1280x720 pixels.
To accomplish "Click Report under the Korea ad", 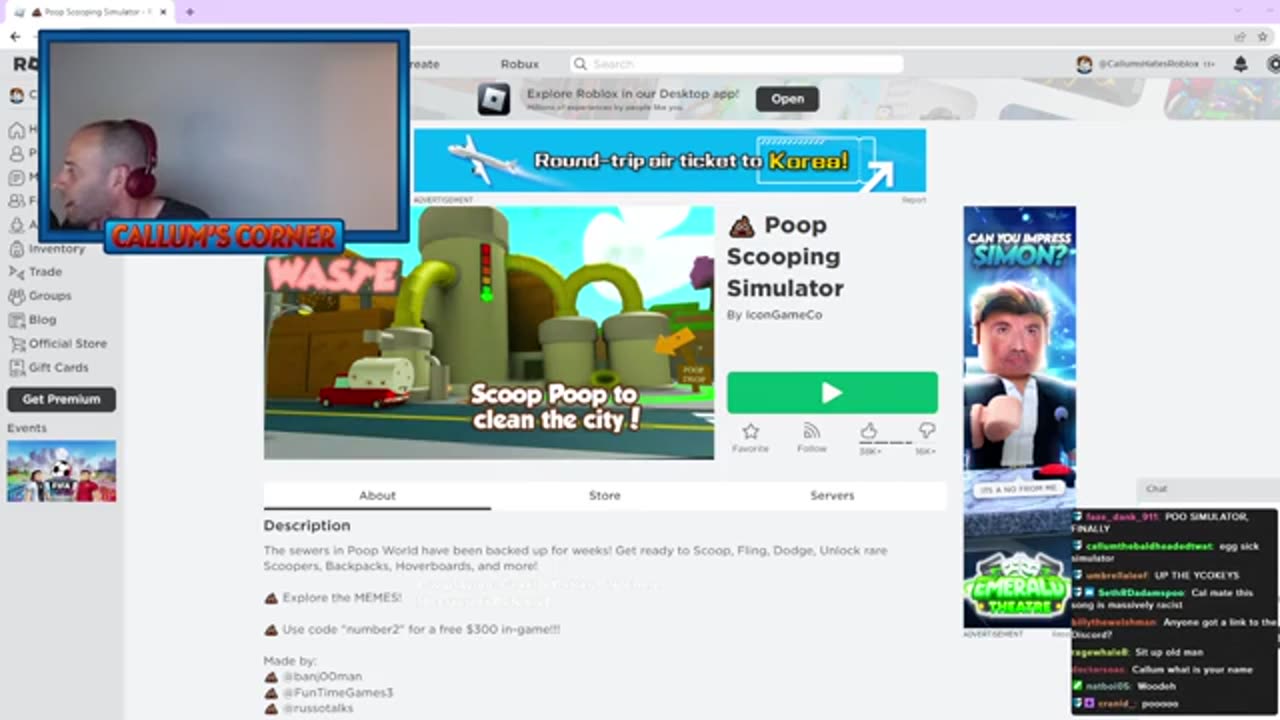I will click(914, 200).
